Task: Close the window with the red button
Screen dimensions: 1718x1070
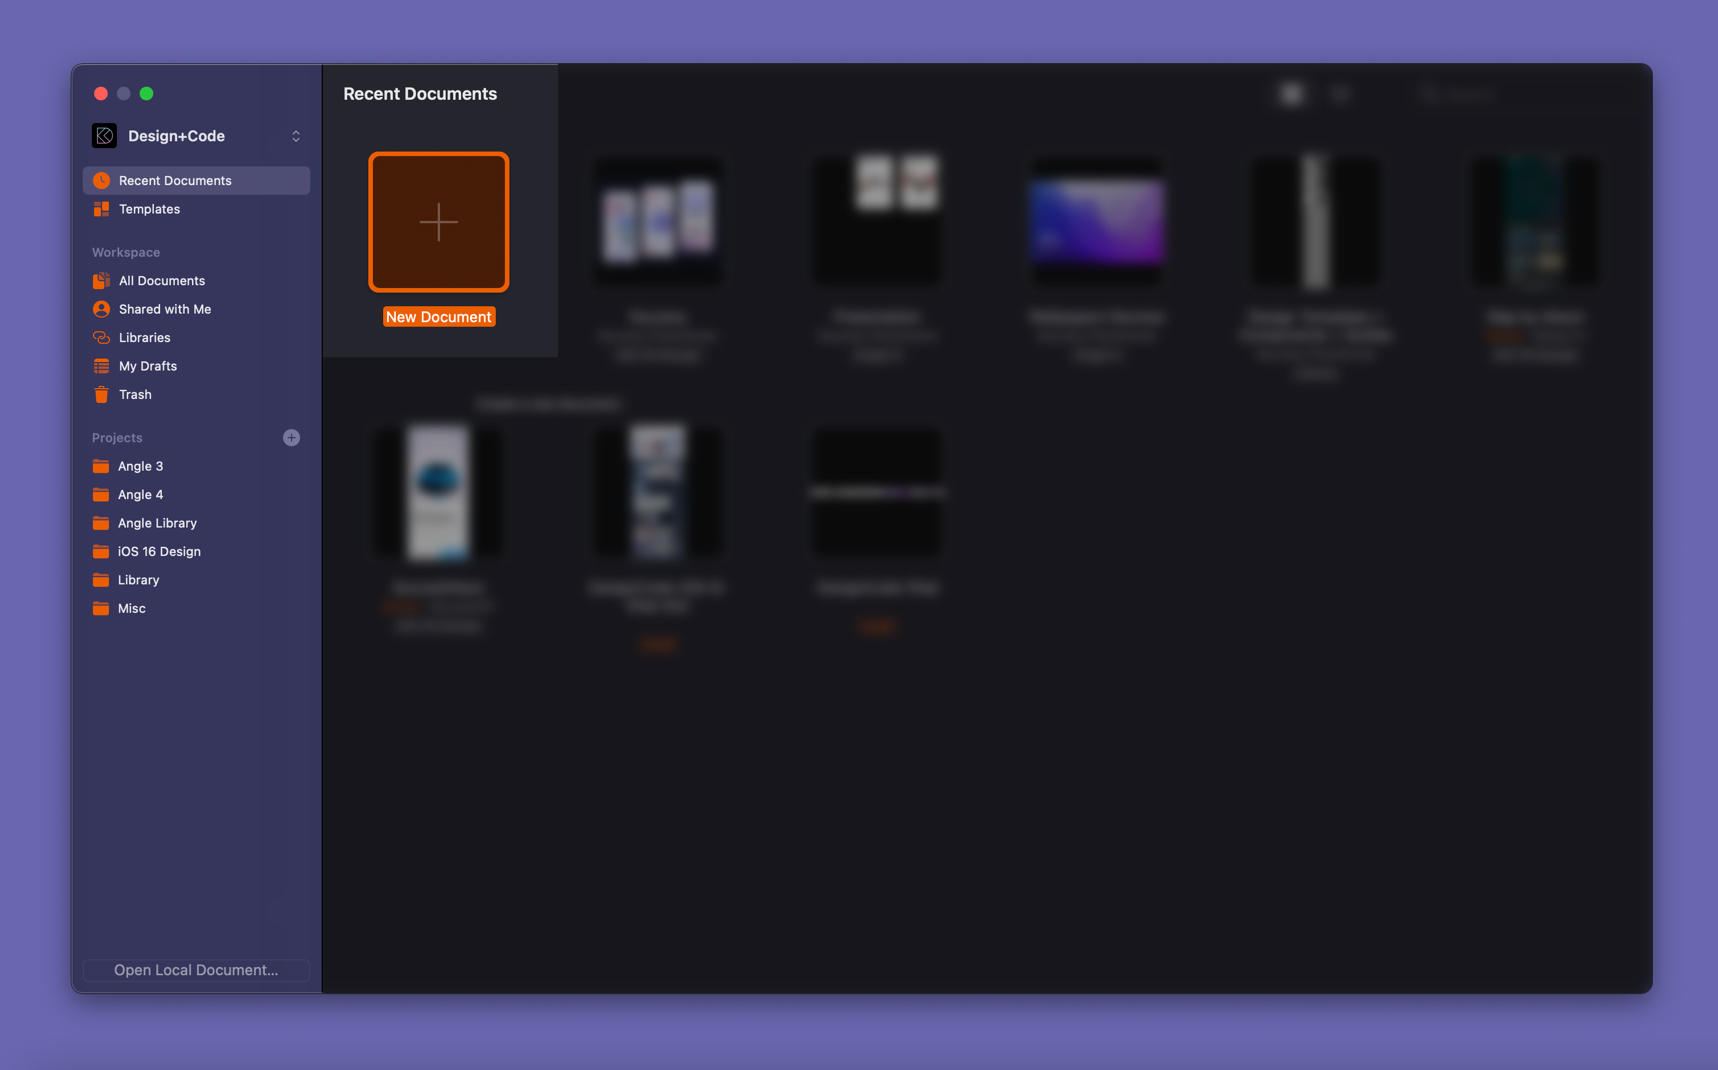Action: 101,94
